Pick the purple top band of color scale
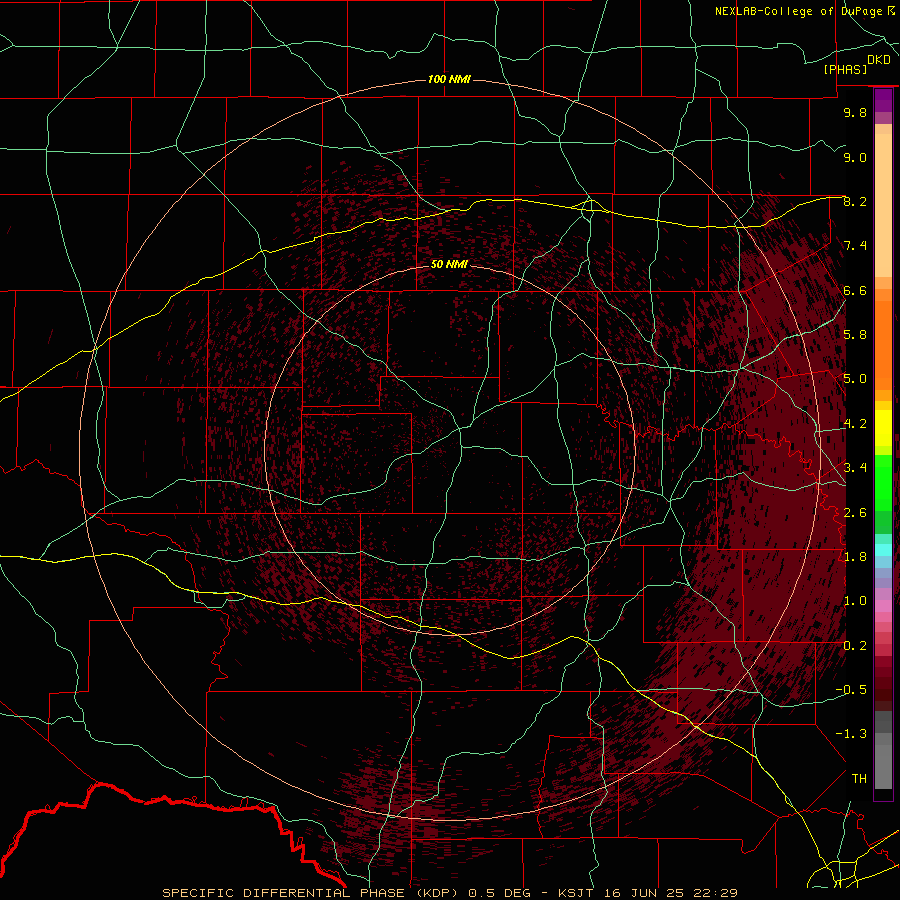The image size is (900, 900). tap(883, 100)
